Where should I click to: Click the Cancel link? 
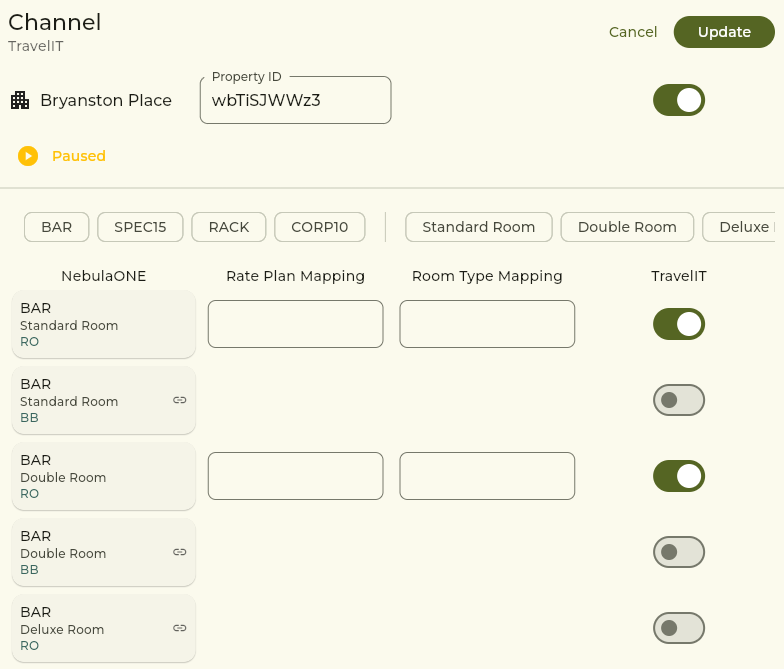[x=632, y=32]
